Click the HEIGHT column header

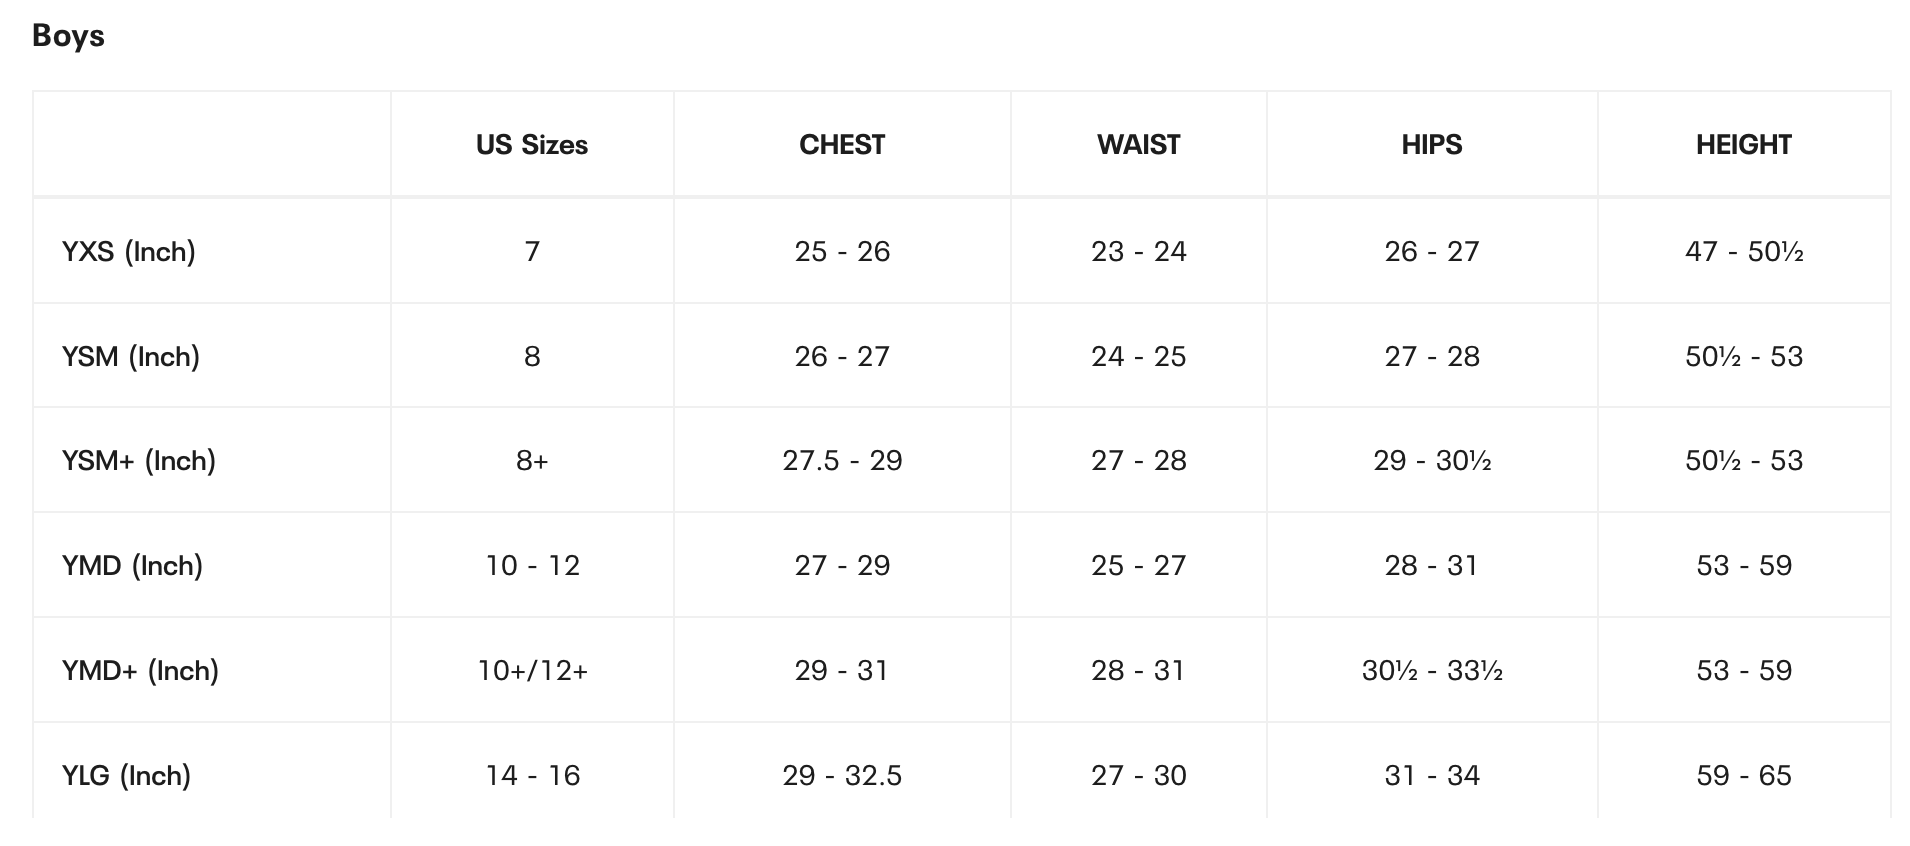(x=1743, y=145)
